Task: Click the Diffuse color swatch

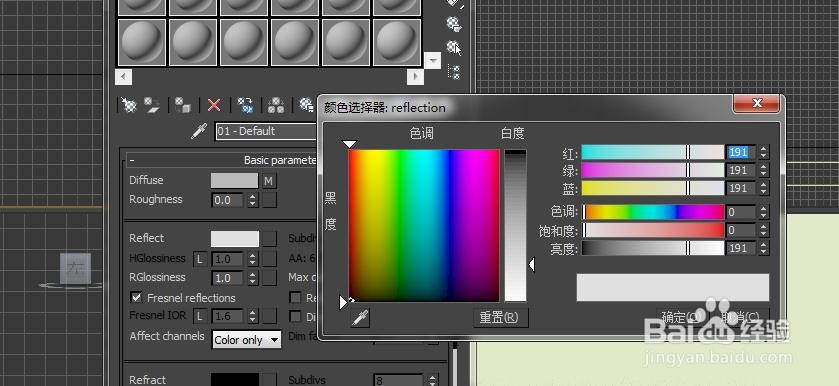Action: [234, 180]
